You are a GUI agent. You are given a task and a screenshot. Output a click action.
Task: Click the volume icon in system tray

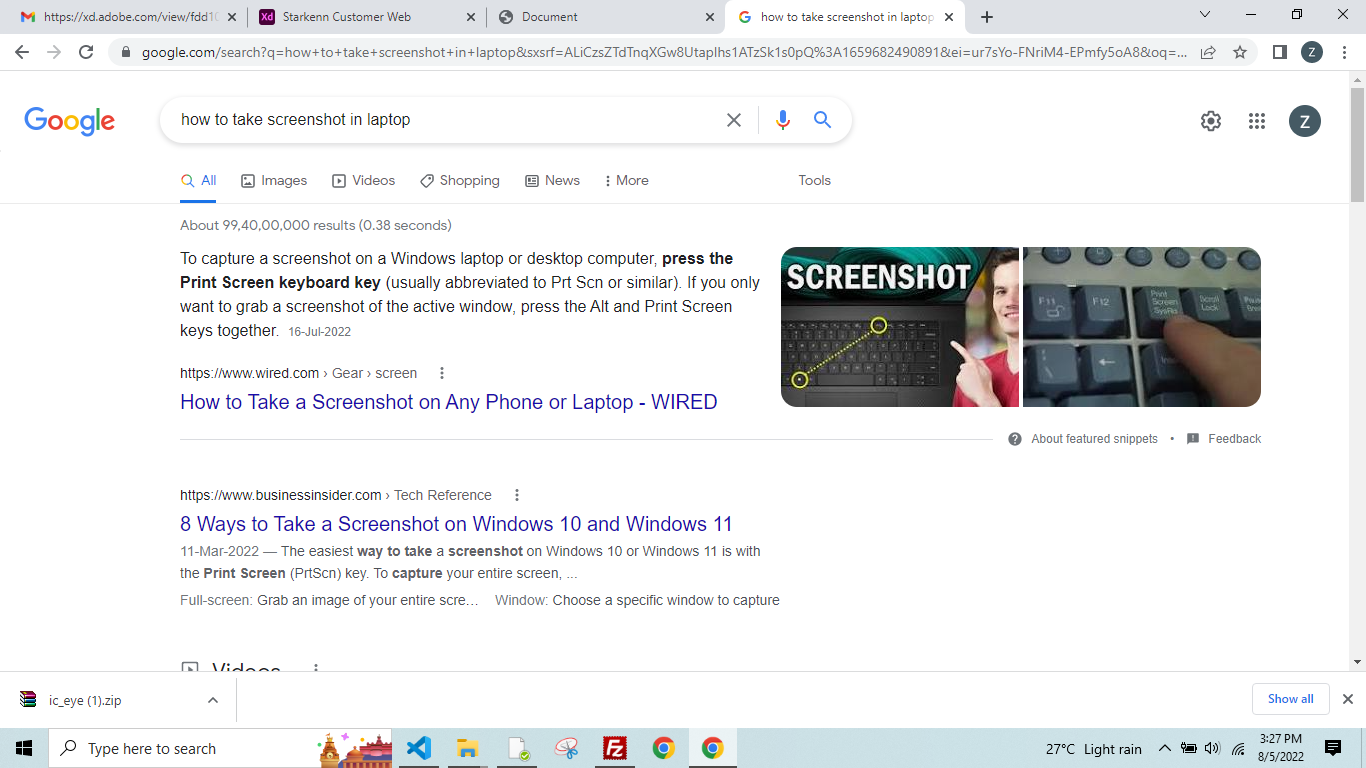(1213, 748)
